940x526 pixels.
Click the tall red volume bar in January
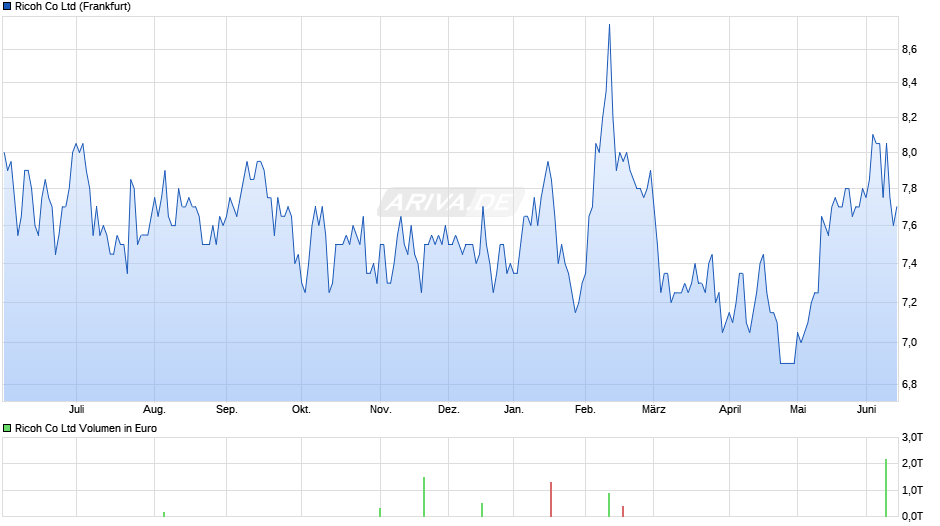pos(550,499)
